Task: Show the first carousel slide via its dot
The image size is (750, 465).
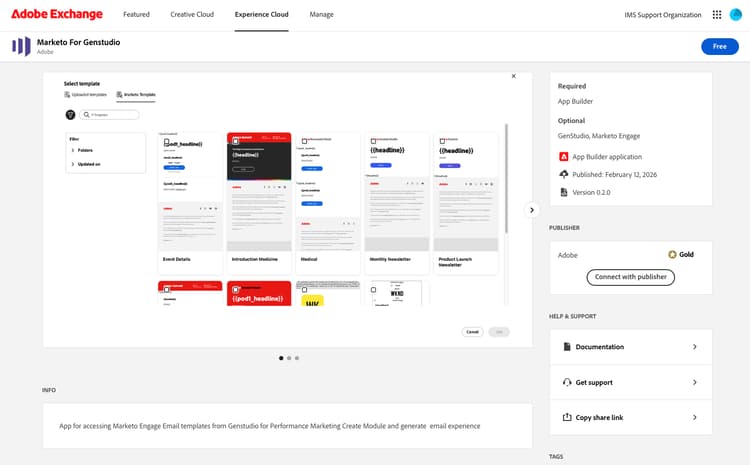Action: click(281, 358)
